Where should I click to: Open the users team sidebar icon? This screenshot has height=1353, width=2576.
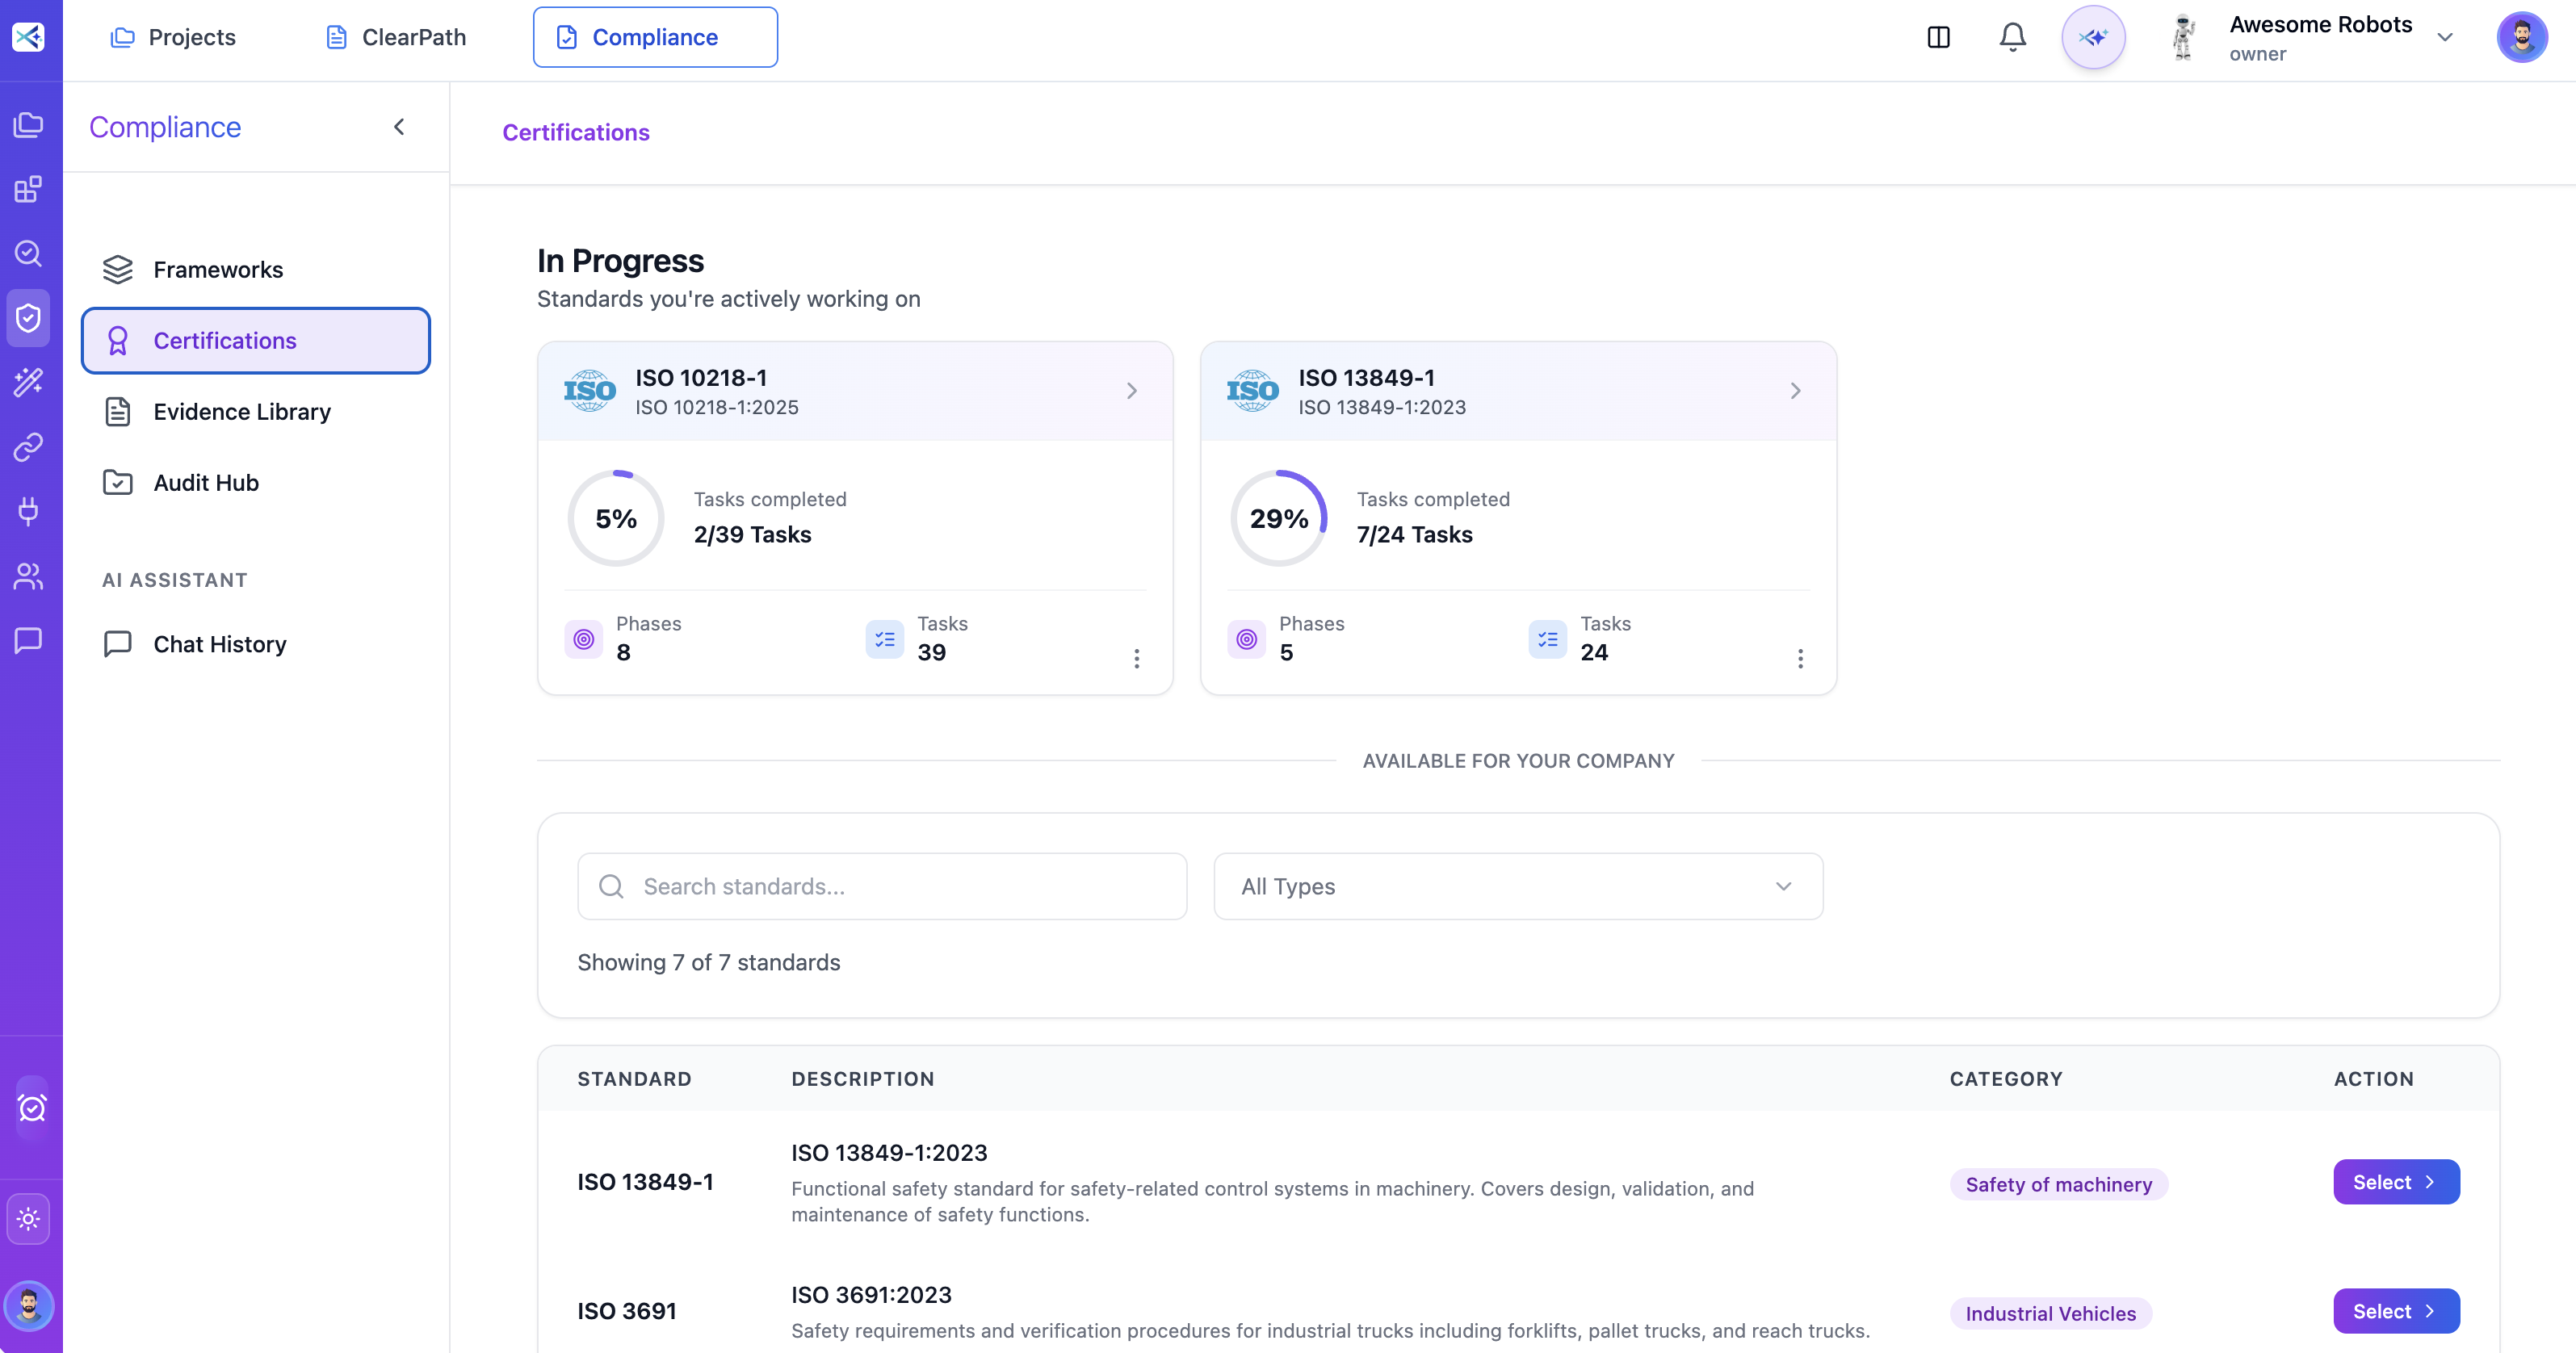click(x=28, y=576)
